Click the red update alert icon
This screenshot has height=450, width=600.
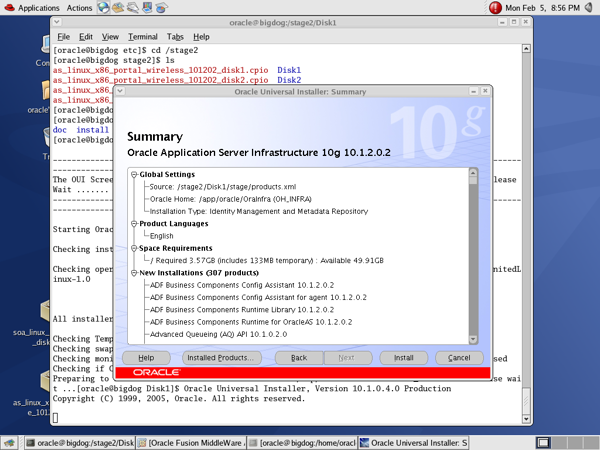(495, 8)
